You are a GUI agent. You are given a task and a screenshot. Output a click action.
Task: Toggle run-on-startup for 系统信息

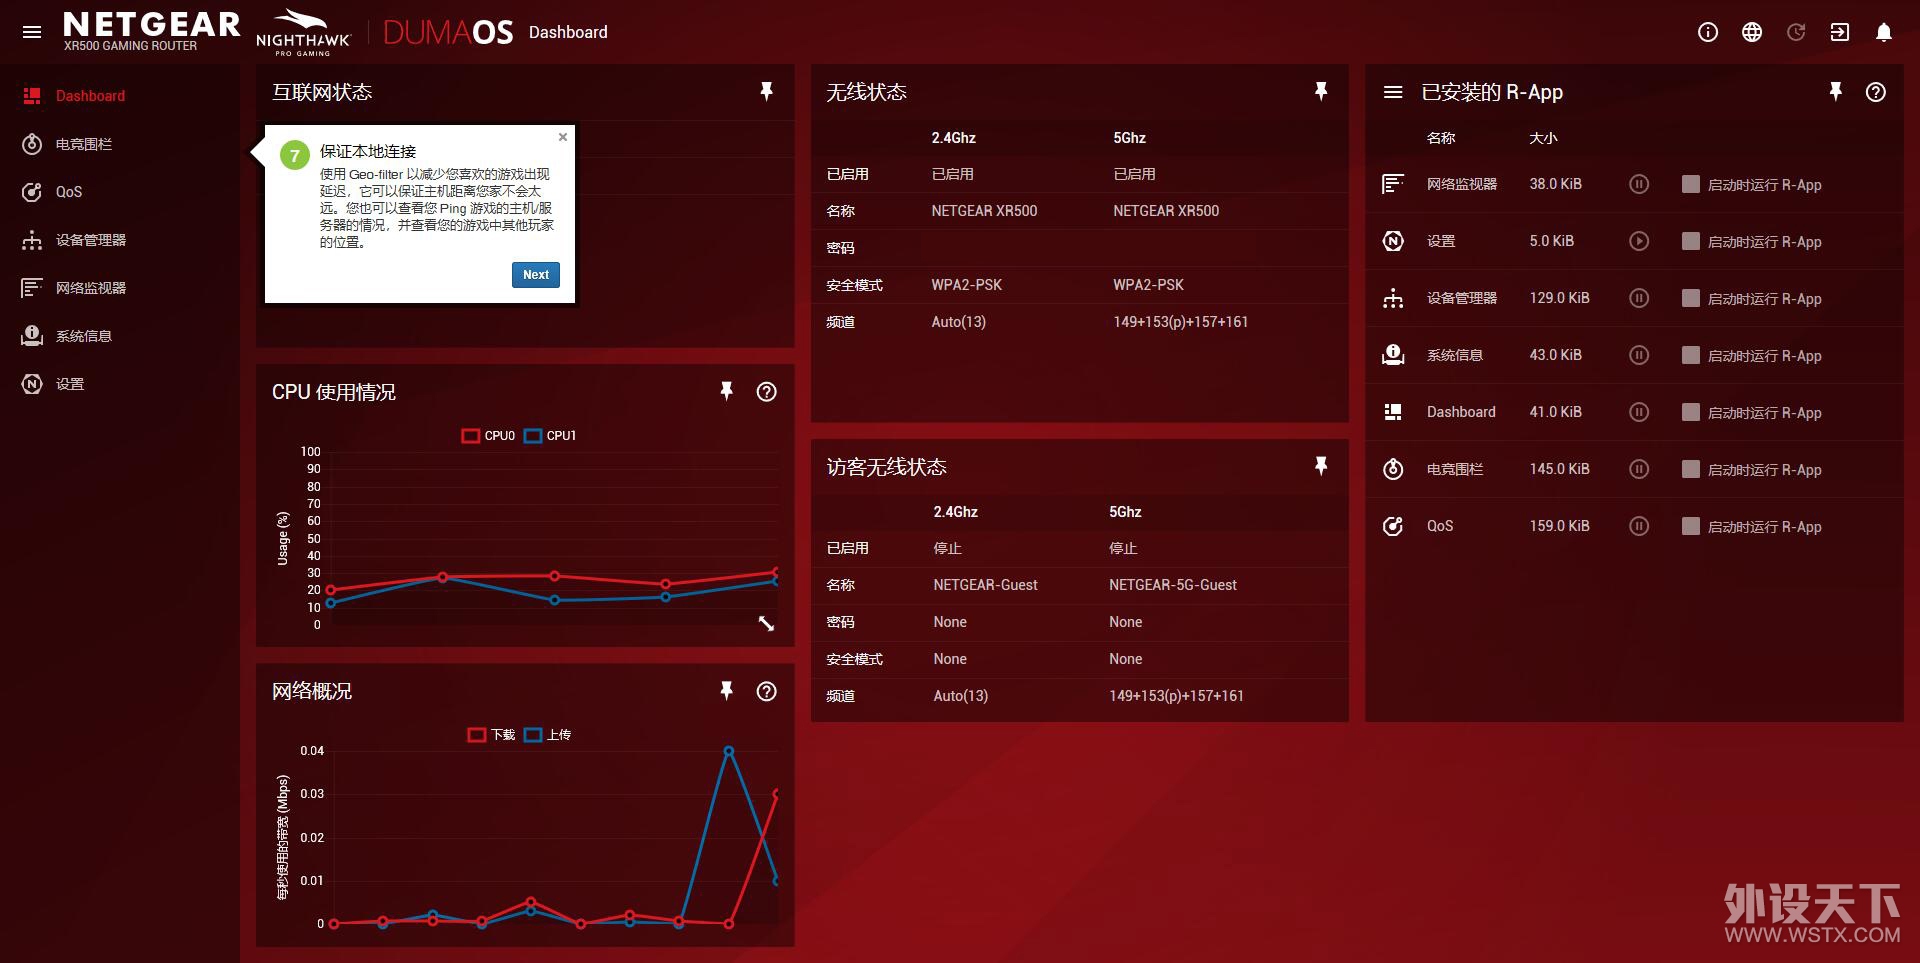pos(1691,355)
